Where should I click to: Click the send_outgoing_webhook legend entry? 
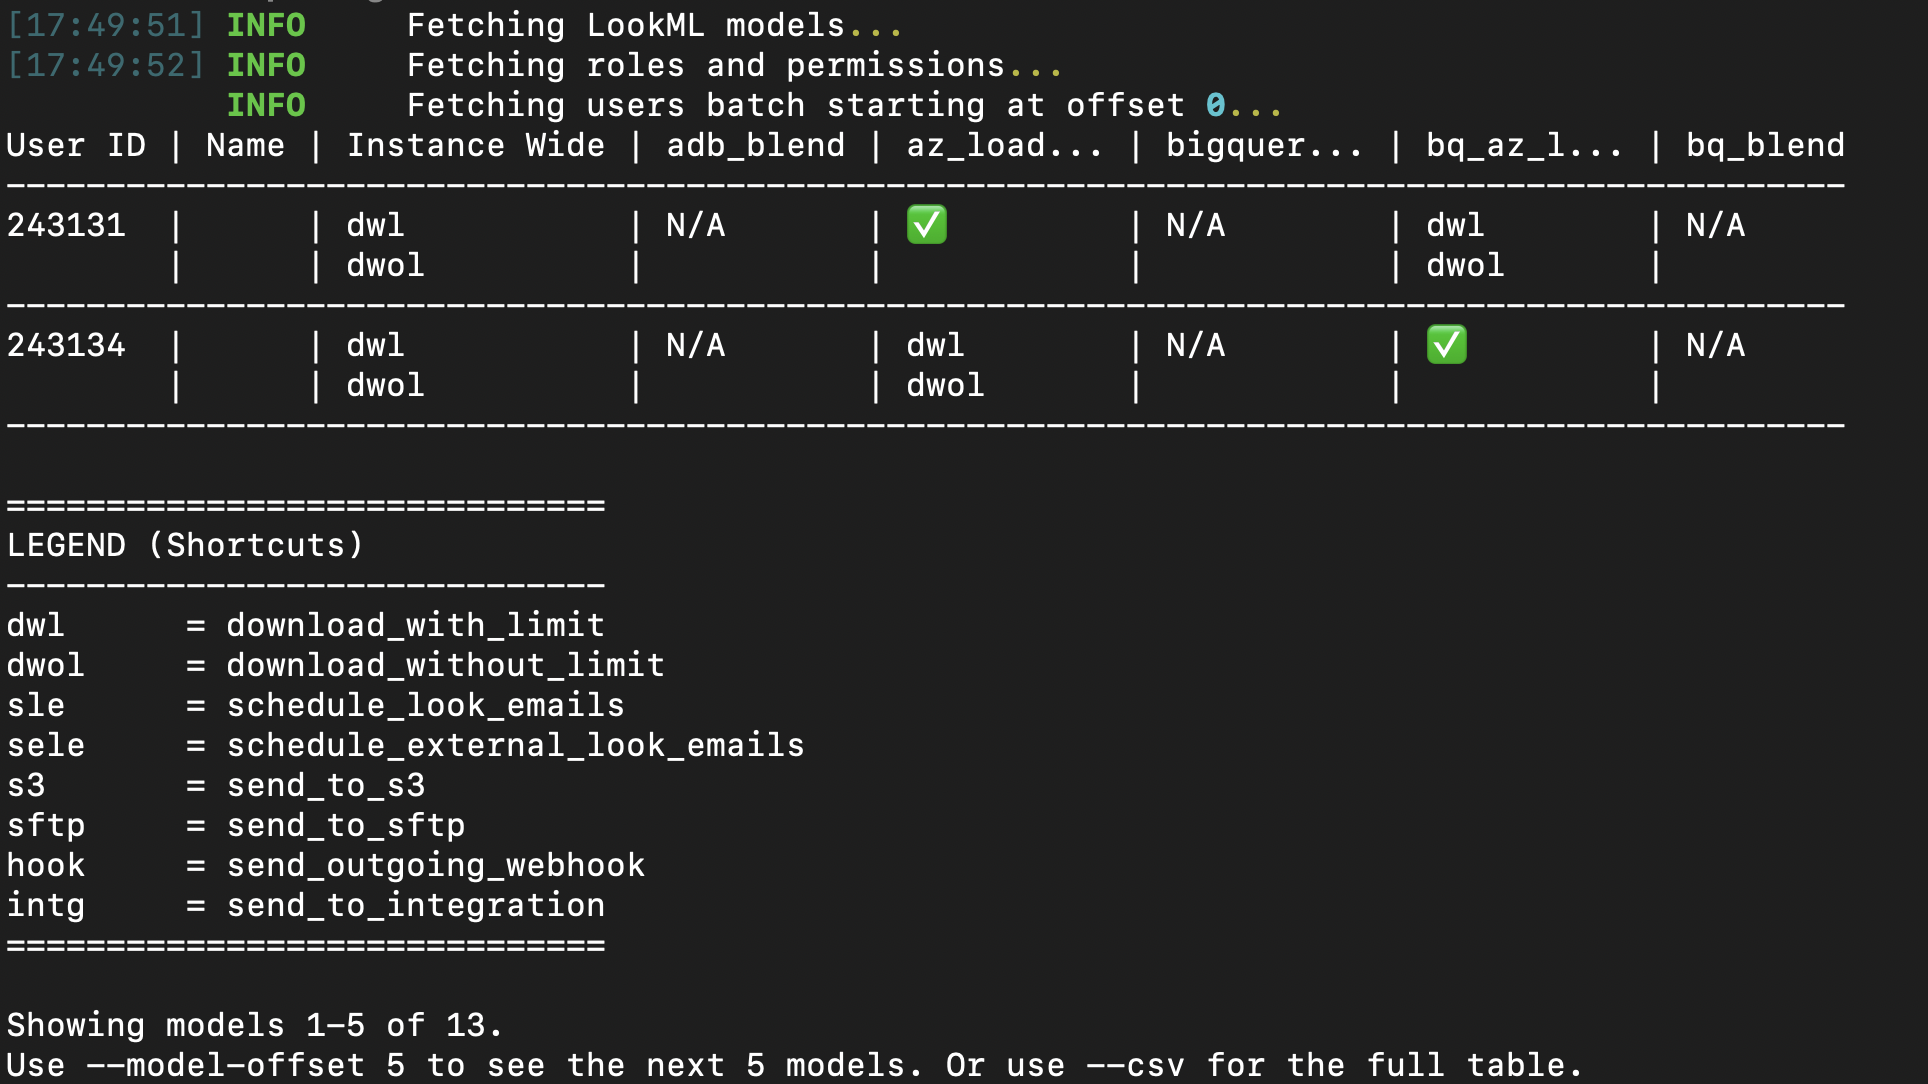[x=435, y=865]
